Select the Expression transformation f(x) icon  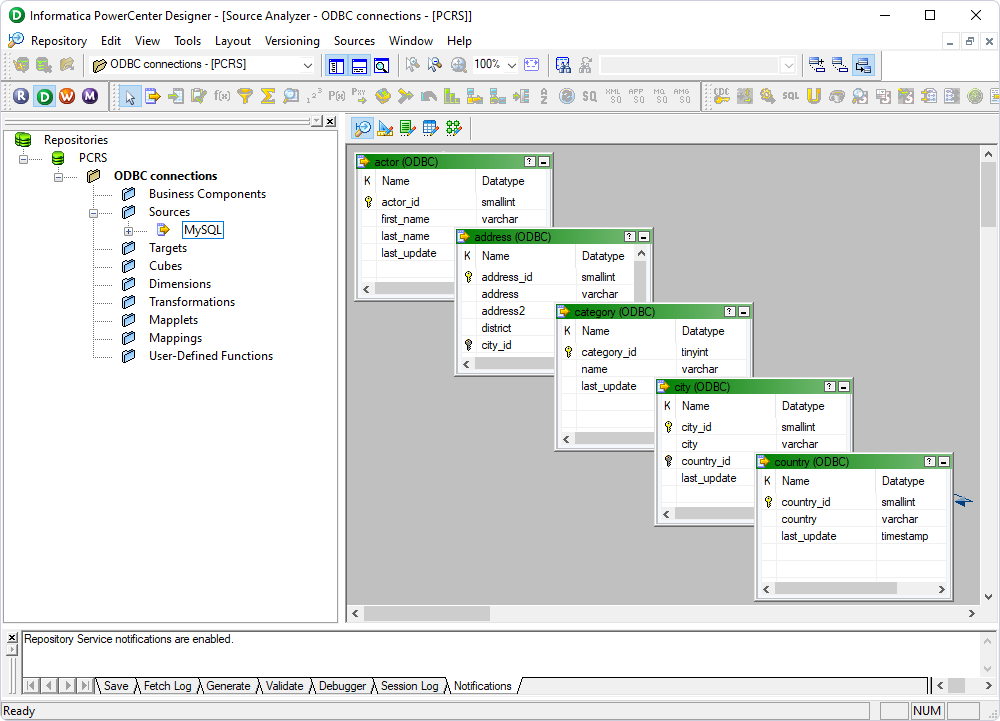(x=222, y=96)
